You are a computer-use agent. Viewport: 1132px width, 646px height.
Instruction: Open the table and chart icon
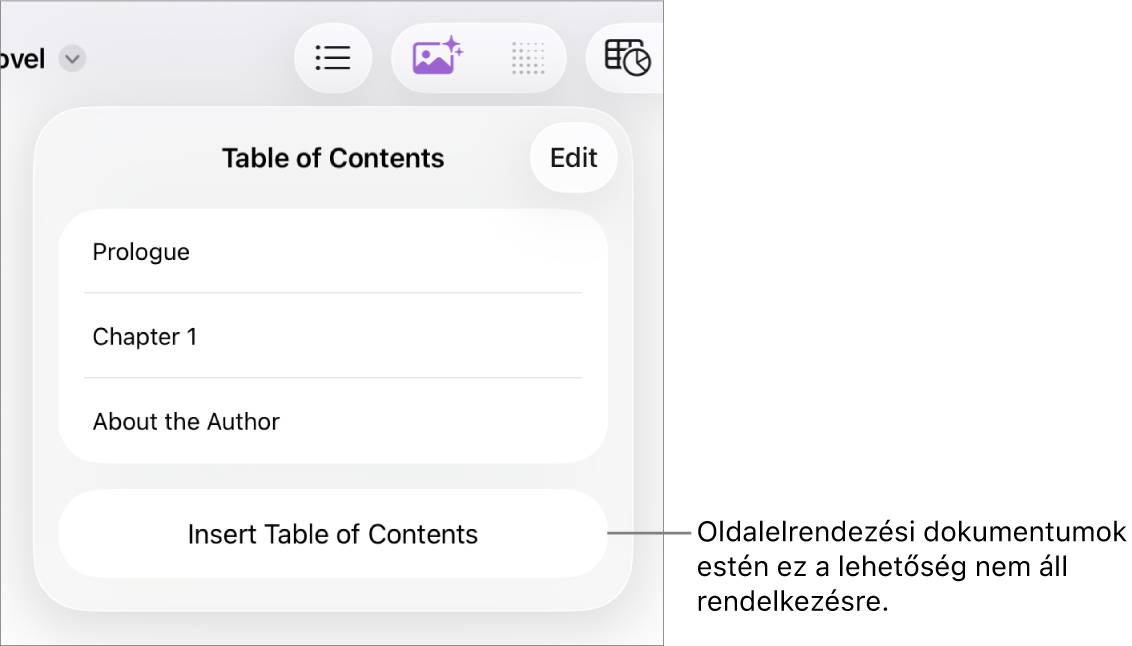click(x=627, y=58)
